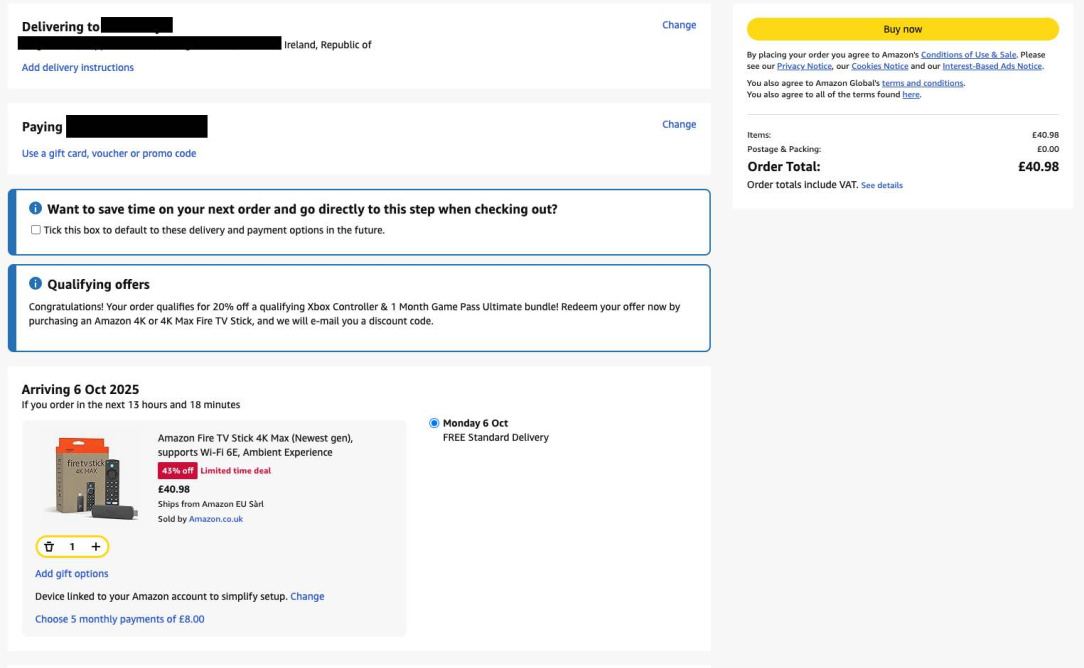
Task: Open Amazon Global terms and conditions link
Action: coord(922,83)
